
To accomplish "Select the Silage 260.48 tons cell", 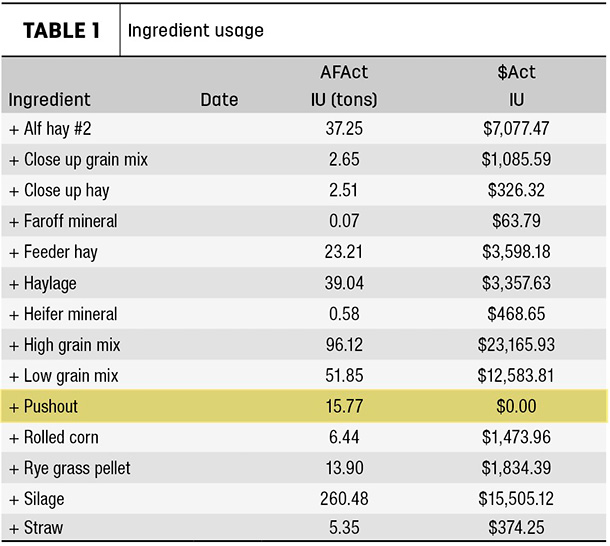I will click(344, 499).
